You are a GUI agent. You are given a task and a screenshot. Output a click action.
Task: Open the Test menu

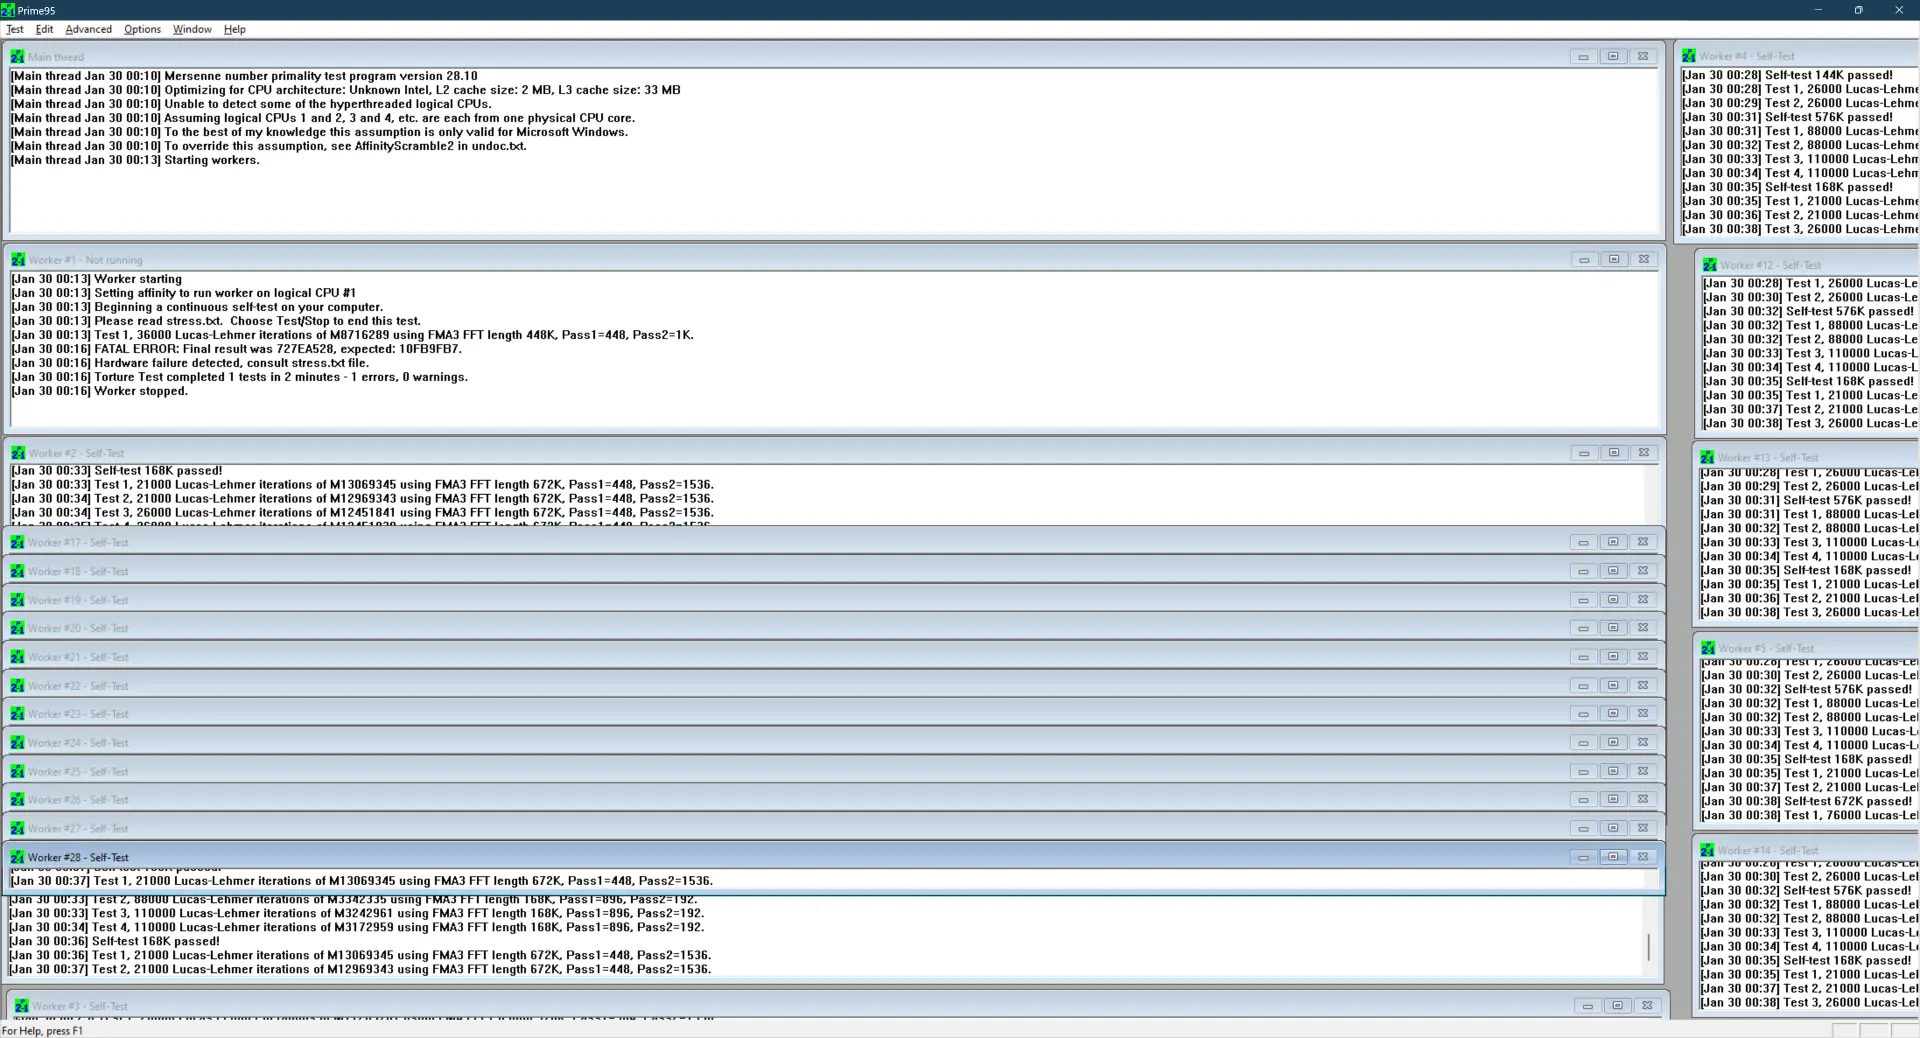[x=15, y=29]
